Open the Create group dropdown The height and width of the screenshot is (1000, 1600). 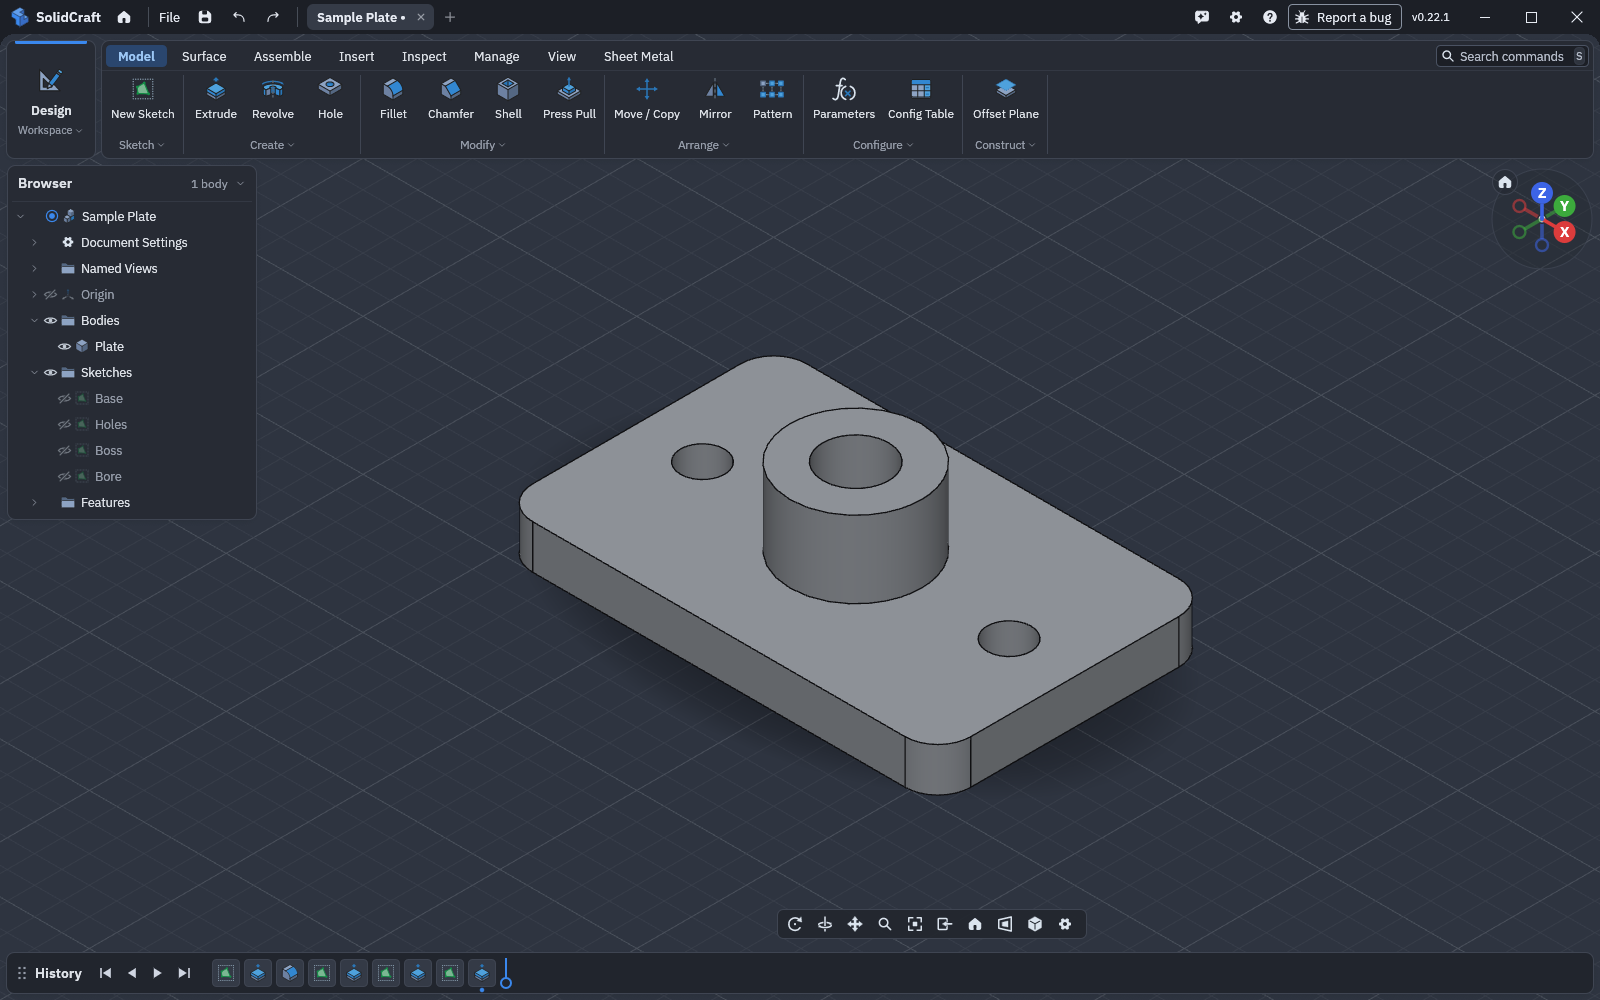[272, 145]
